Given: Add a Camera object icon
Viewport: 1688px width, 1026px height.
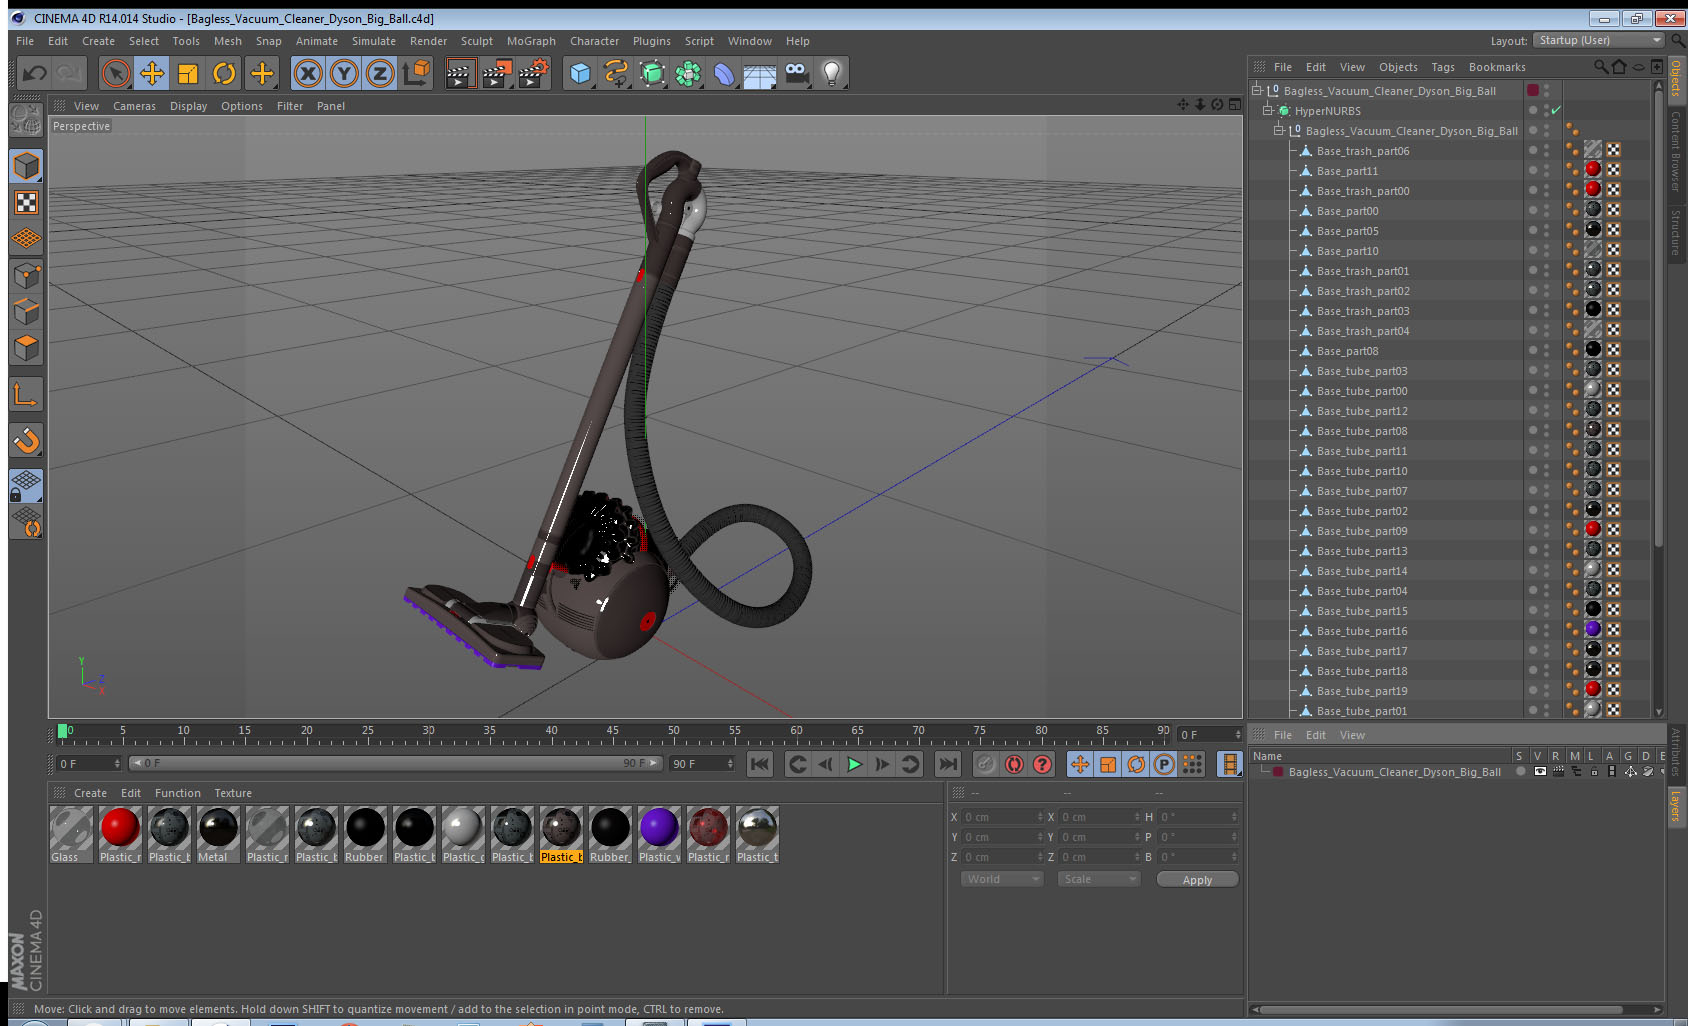Looking at the screenshot, I should pos(797,73).
